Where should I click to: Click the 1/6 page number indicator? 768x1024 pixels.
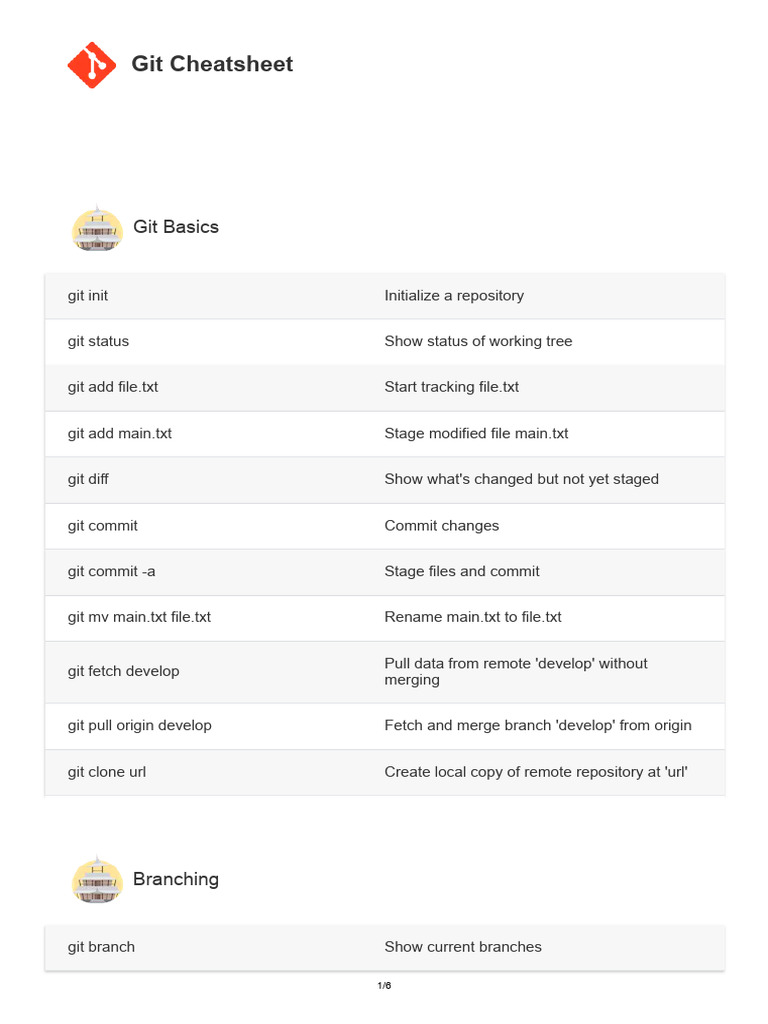coord(384,986)
